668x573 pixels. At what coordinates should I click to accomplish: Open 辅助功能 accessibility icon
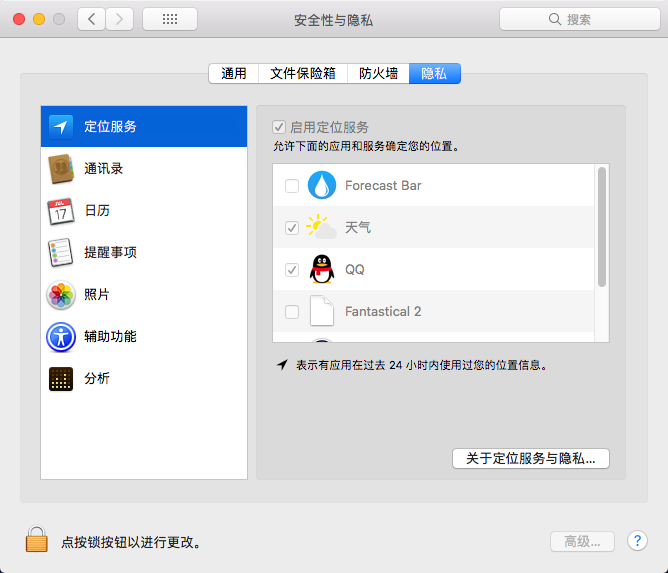click(x=61, y=337)
